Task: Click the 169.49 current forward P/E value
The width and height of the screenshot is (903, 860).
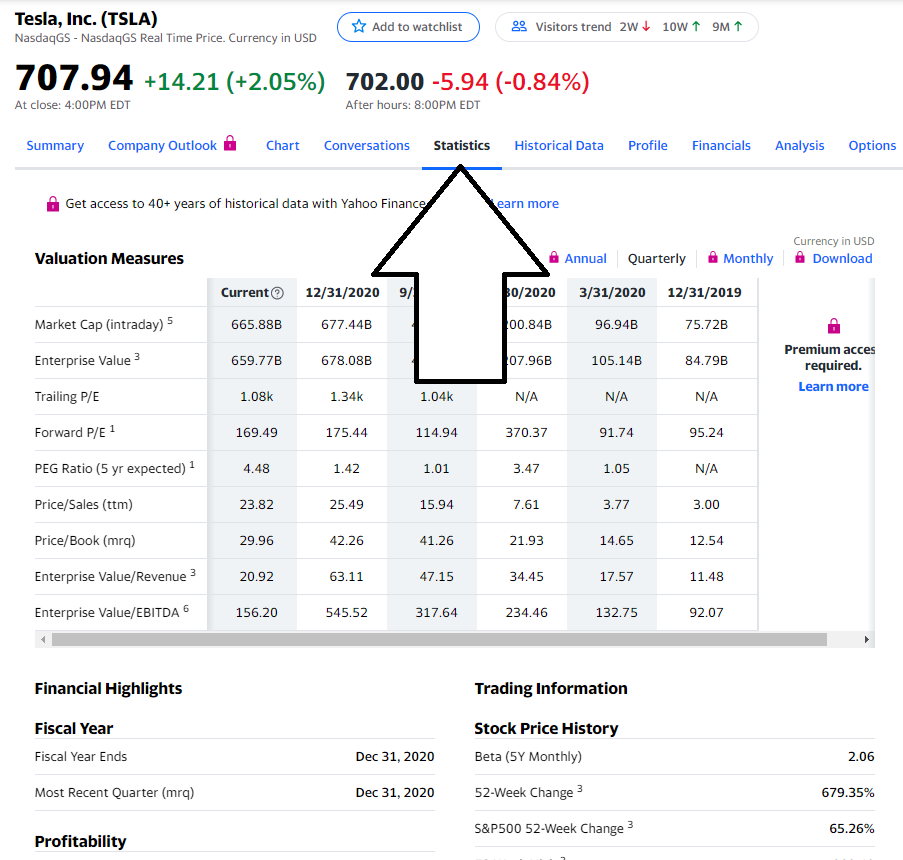Action: click(x=256, y=433)
